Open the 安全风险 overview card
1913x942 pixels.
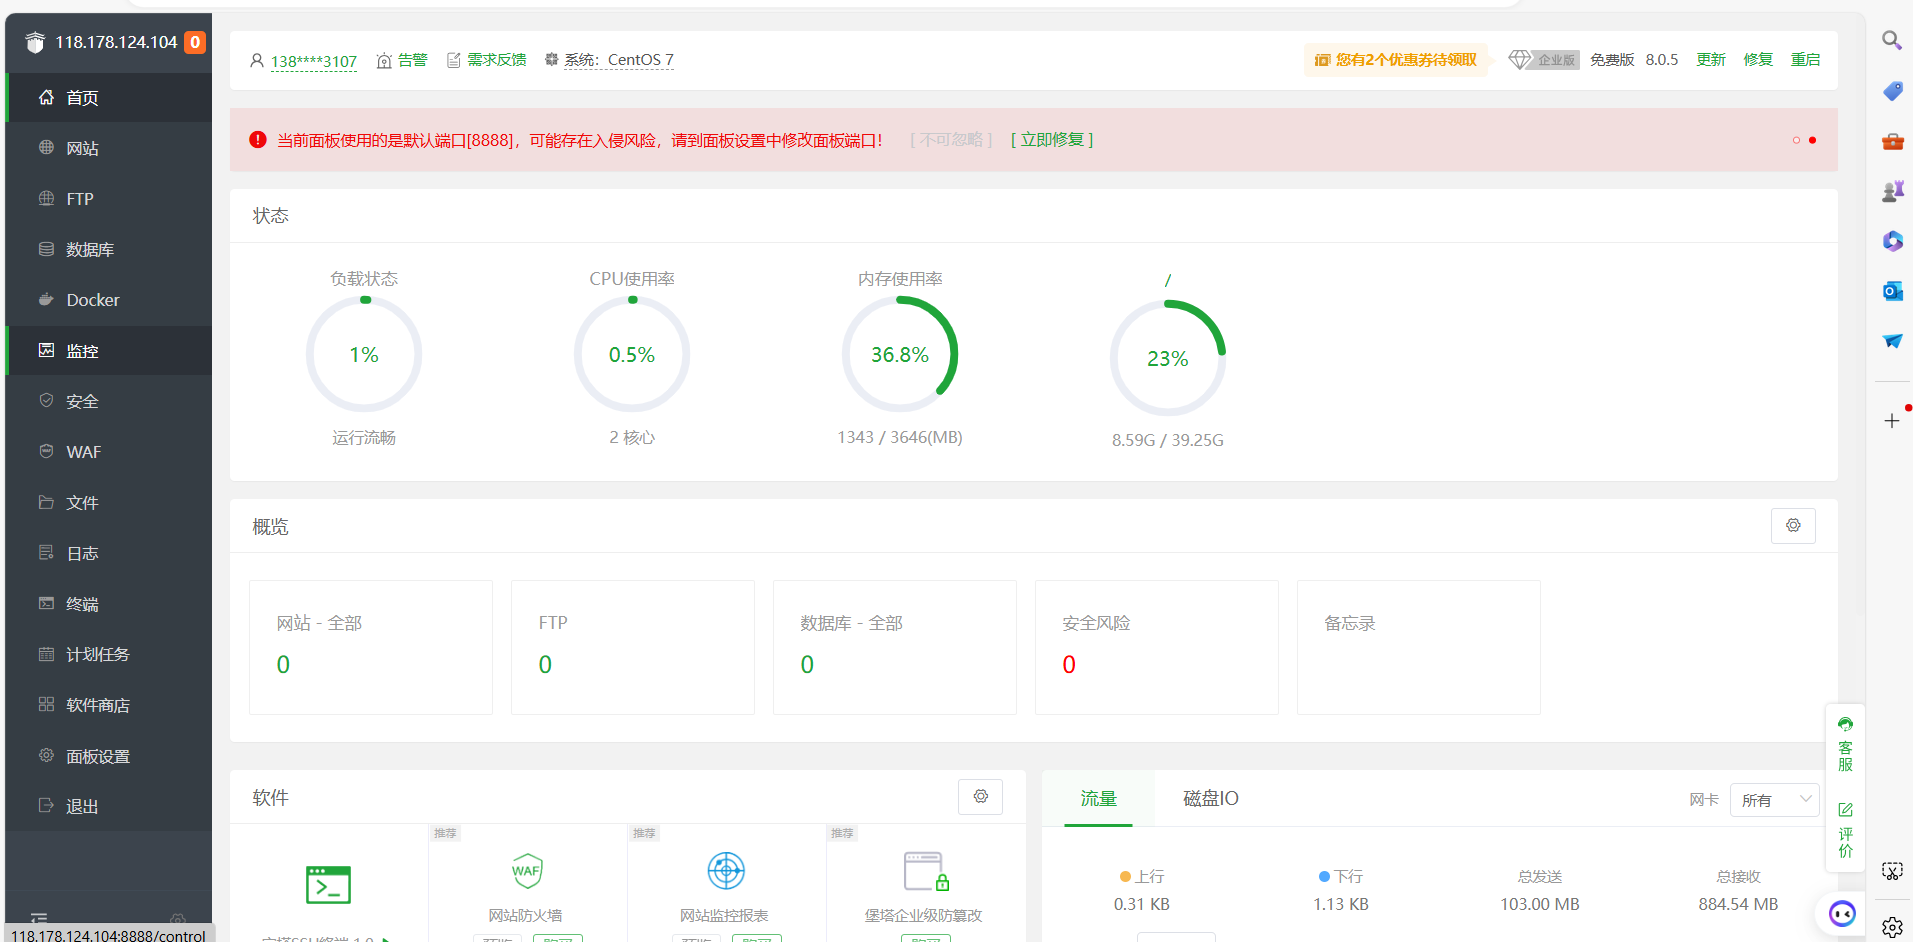point(1156,647)
